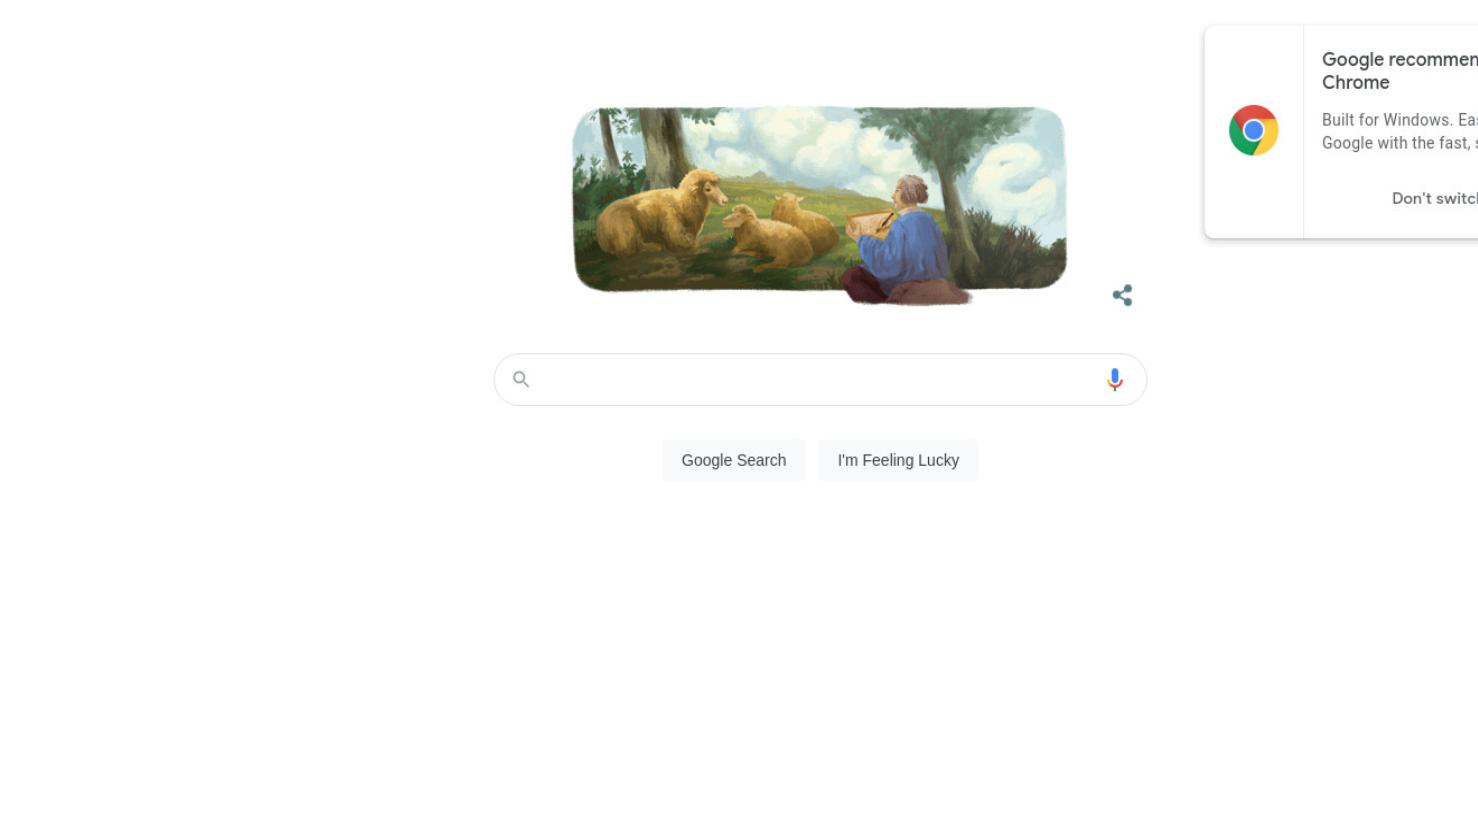Click the Google Search button

(734, 460)
